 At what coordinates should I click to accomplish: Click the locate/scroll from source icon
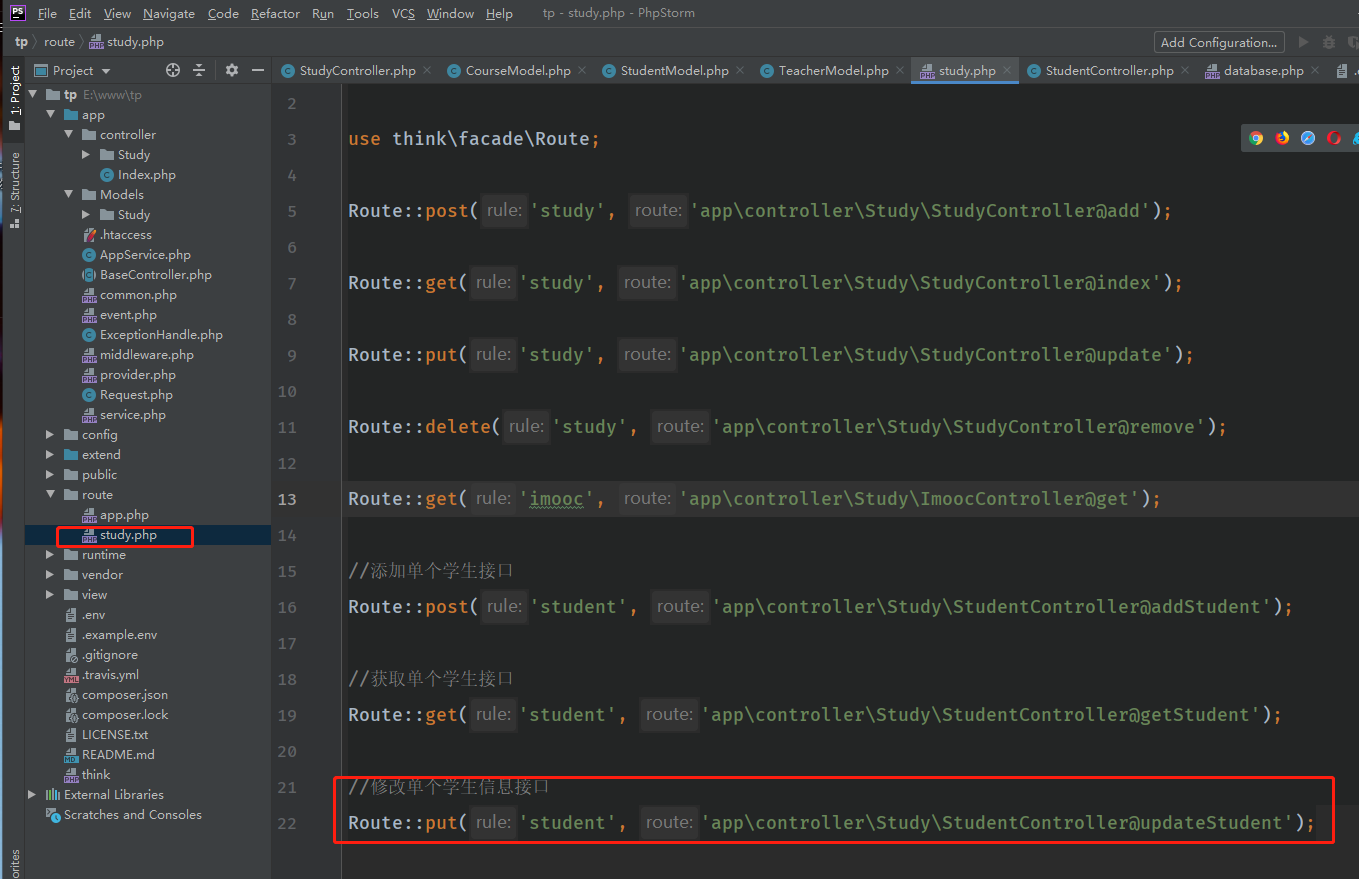pos(173,70)
